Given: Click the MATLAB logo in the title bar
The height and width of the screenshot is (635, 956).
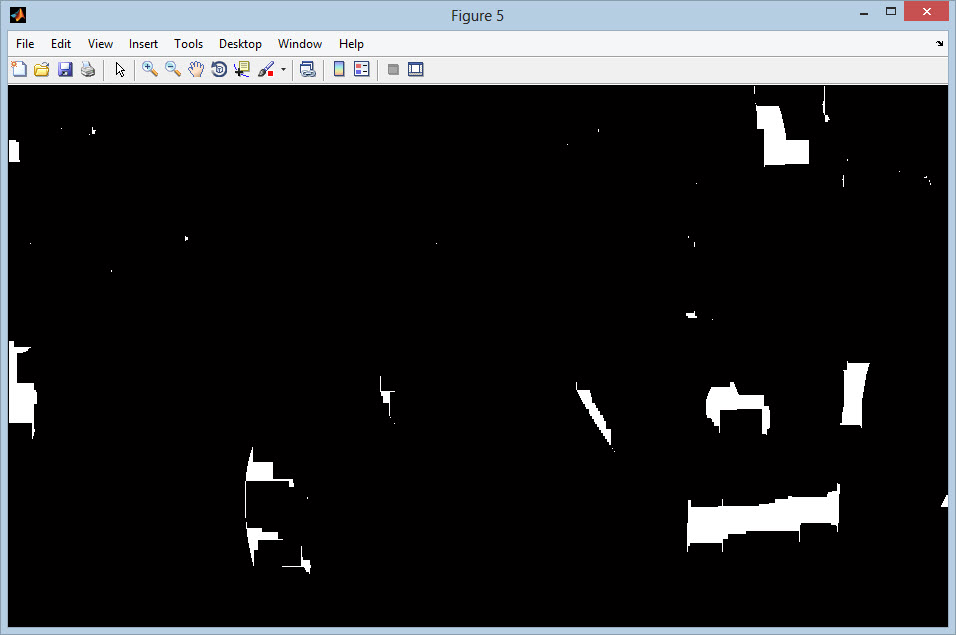Looking at the screenshot, I should pos(18,15).
